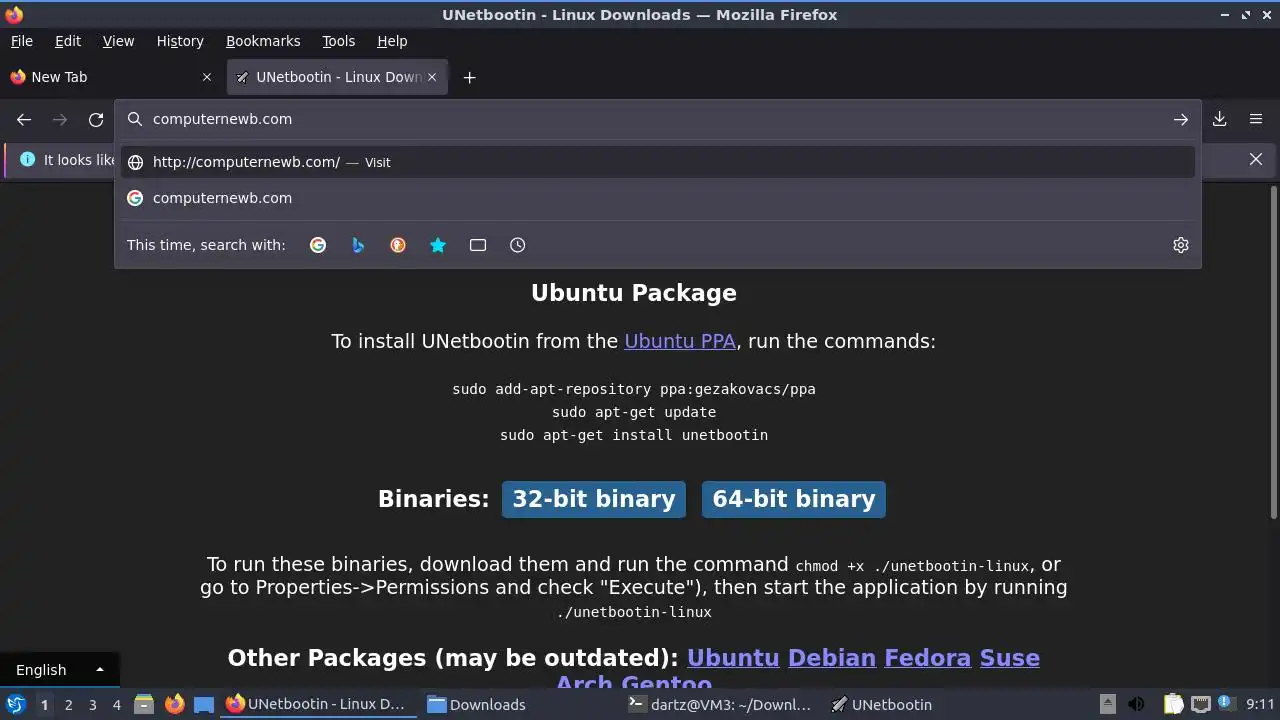The width and height of the screenshot is (1280, 720).
Task: Click the notification info tray icon
Action: (x=1226, y=704)
